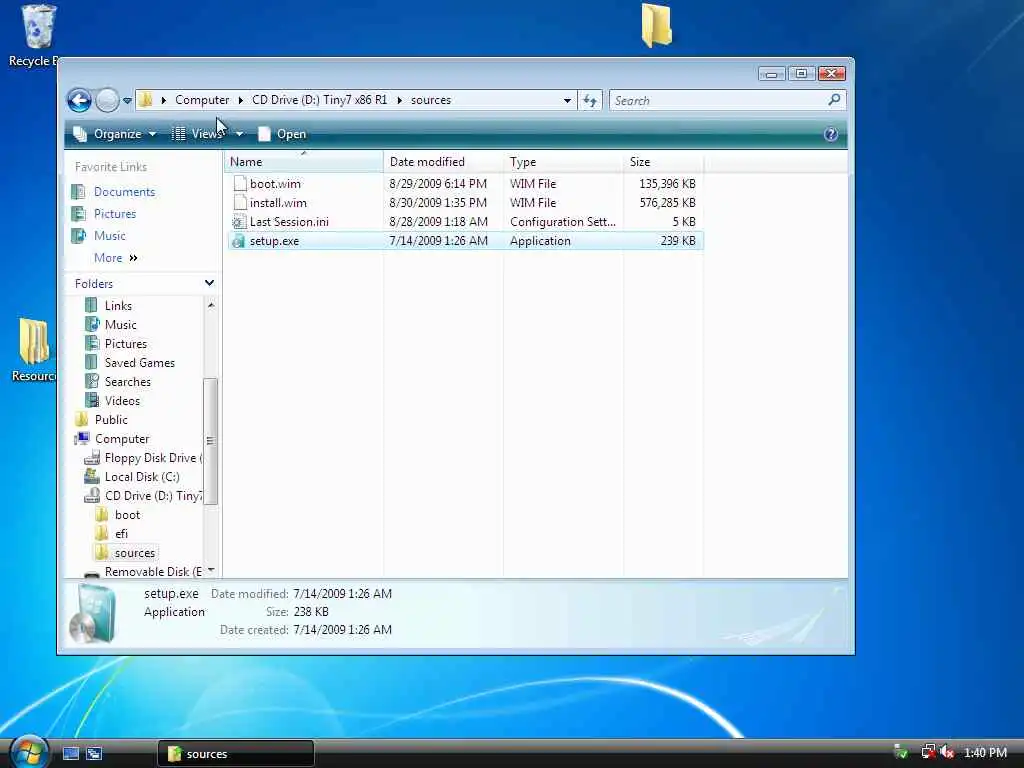1024x768 pixels.
Task: Sort by Name column header
Action: pyautogui.click(x=304, y=162)
